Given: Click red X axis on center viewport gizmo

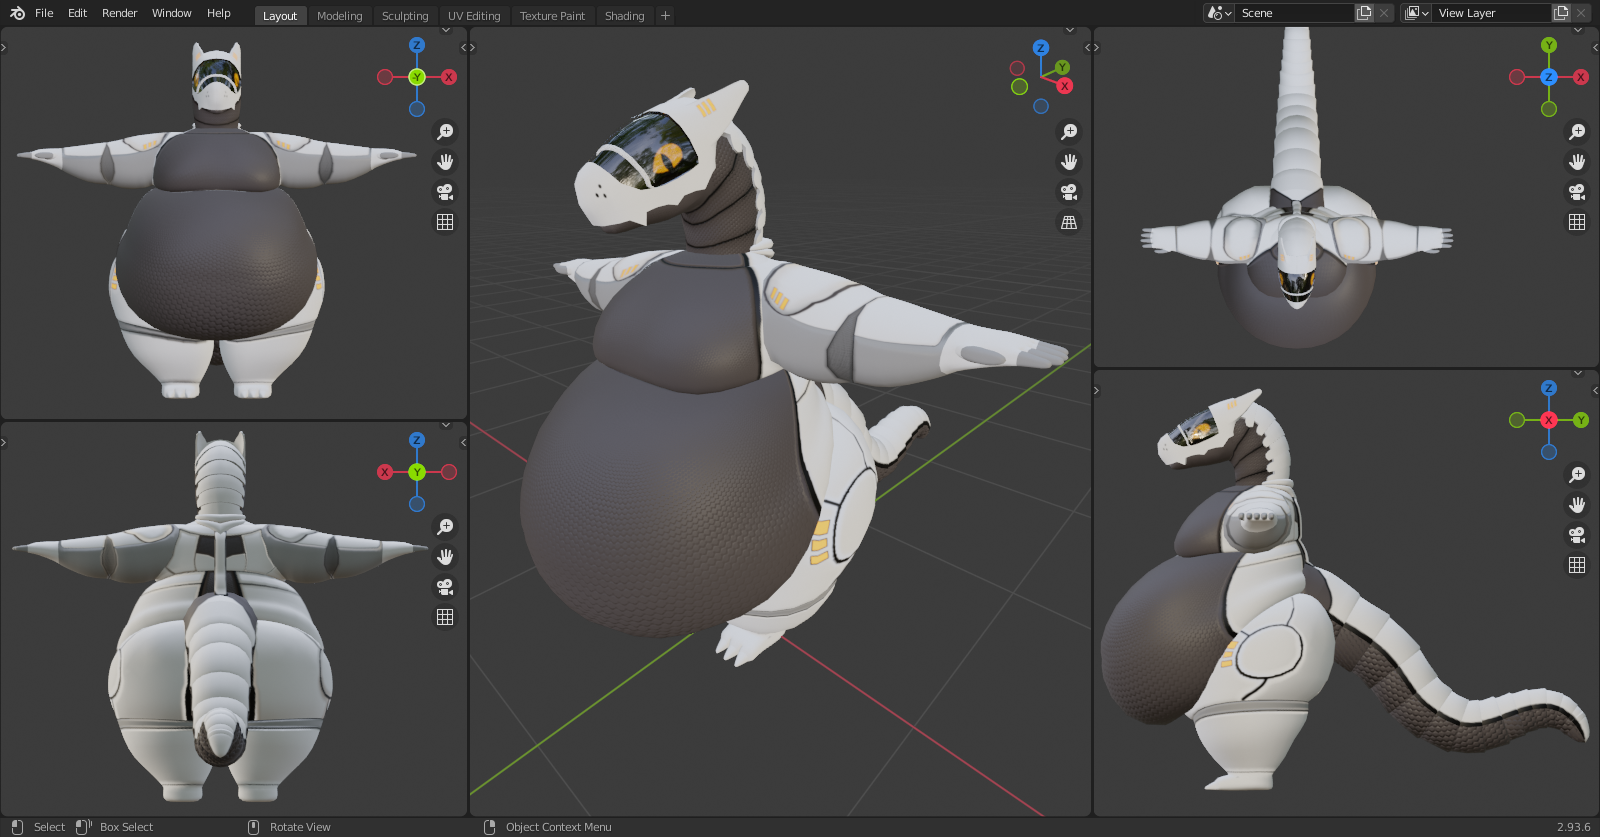Looking at the screenshot, I should click(x=1065, y=86).
